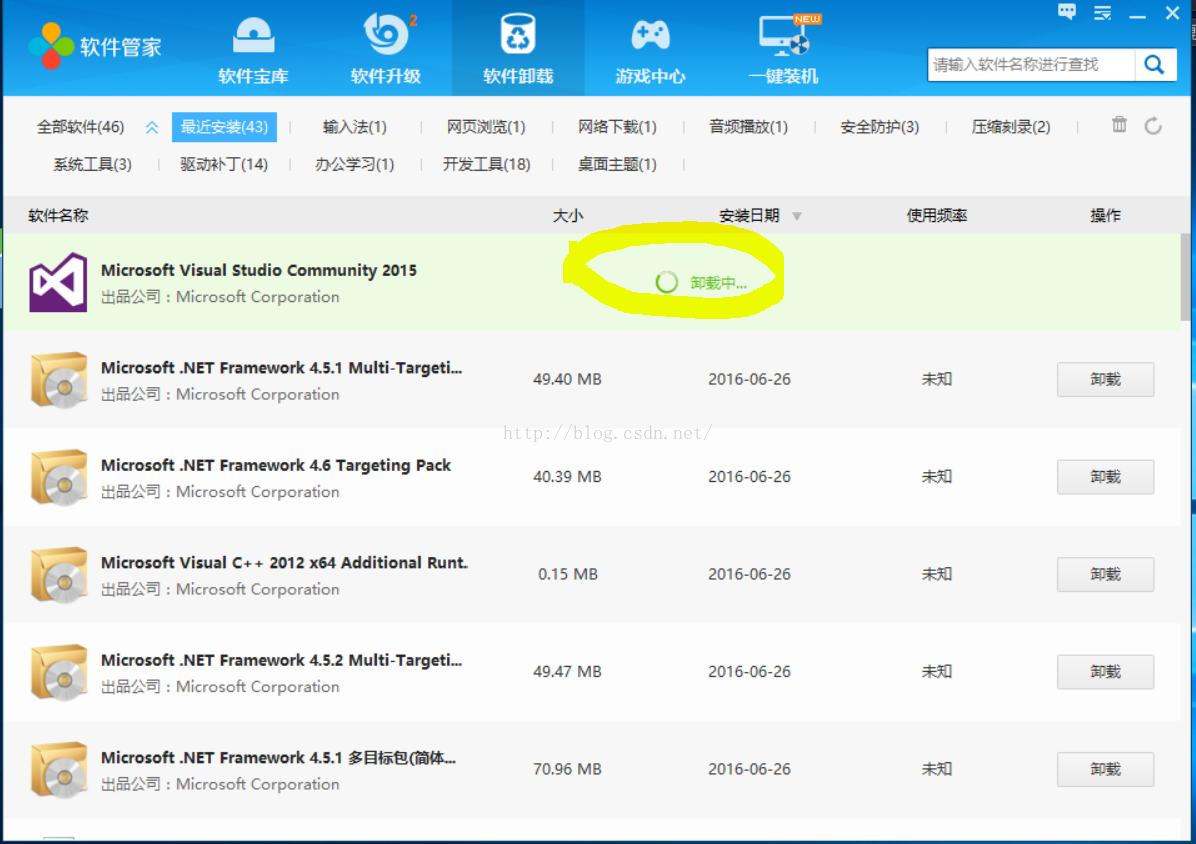This screenshot has height=844, width=1196.
Task: Click the 40.39 MB size value
Action: point(567,477)
